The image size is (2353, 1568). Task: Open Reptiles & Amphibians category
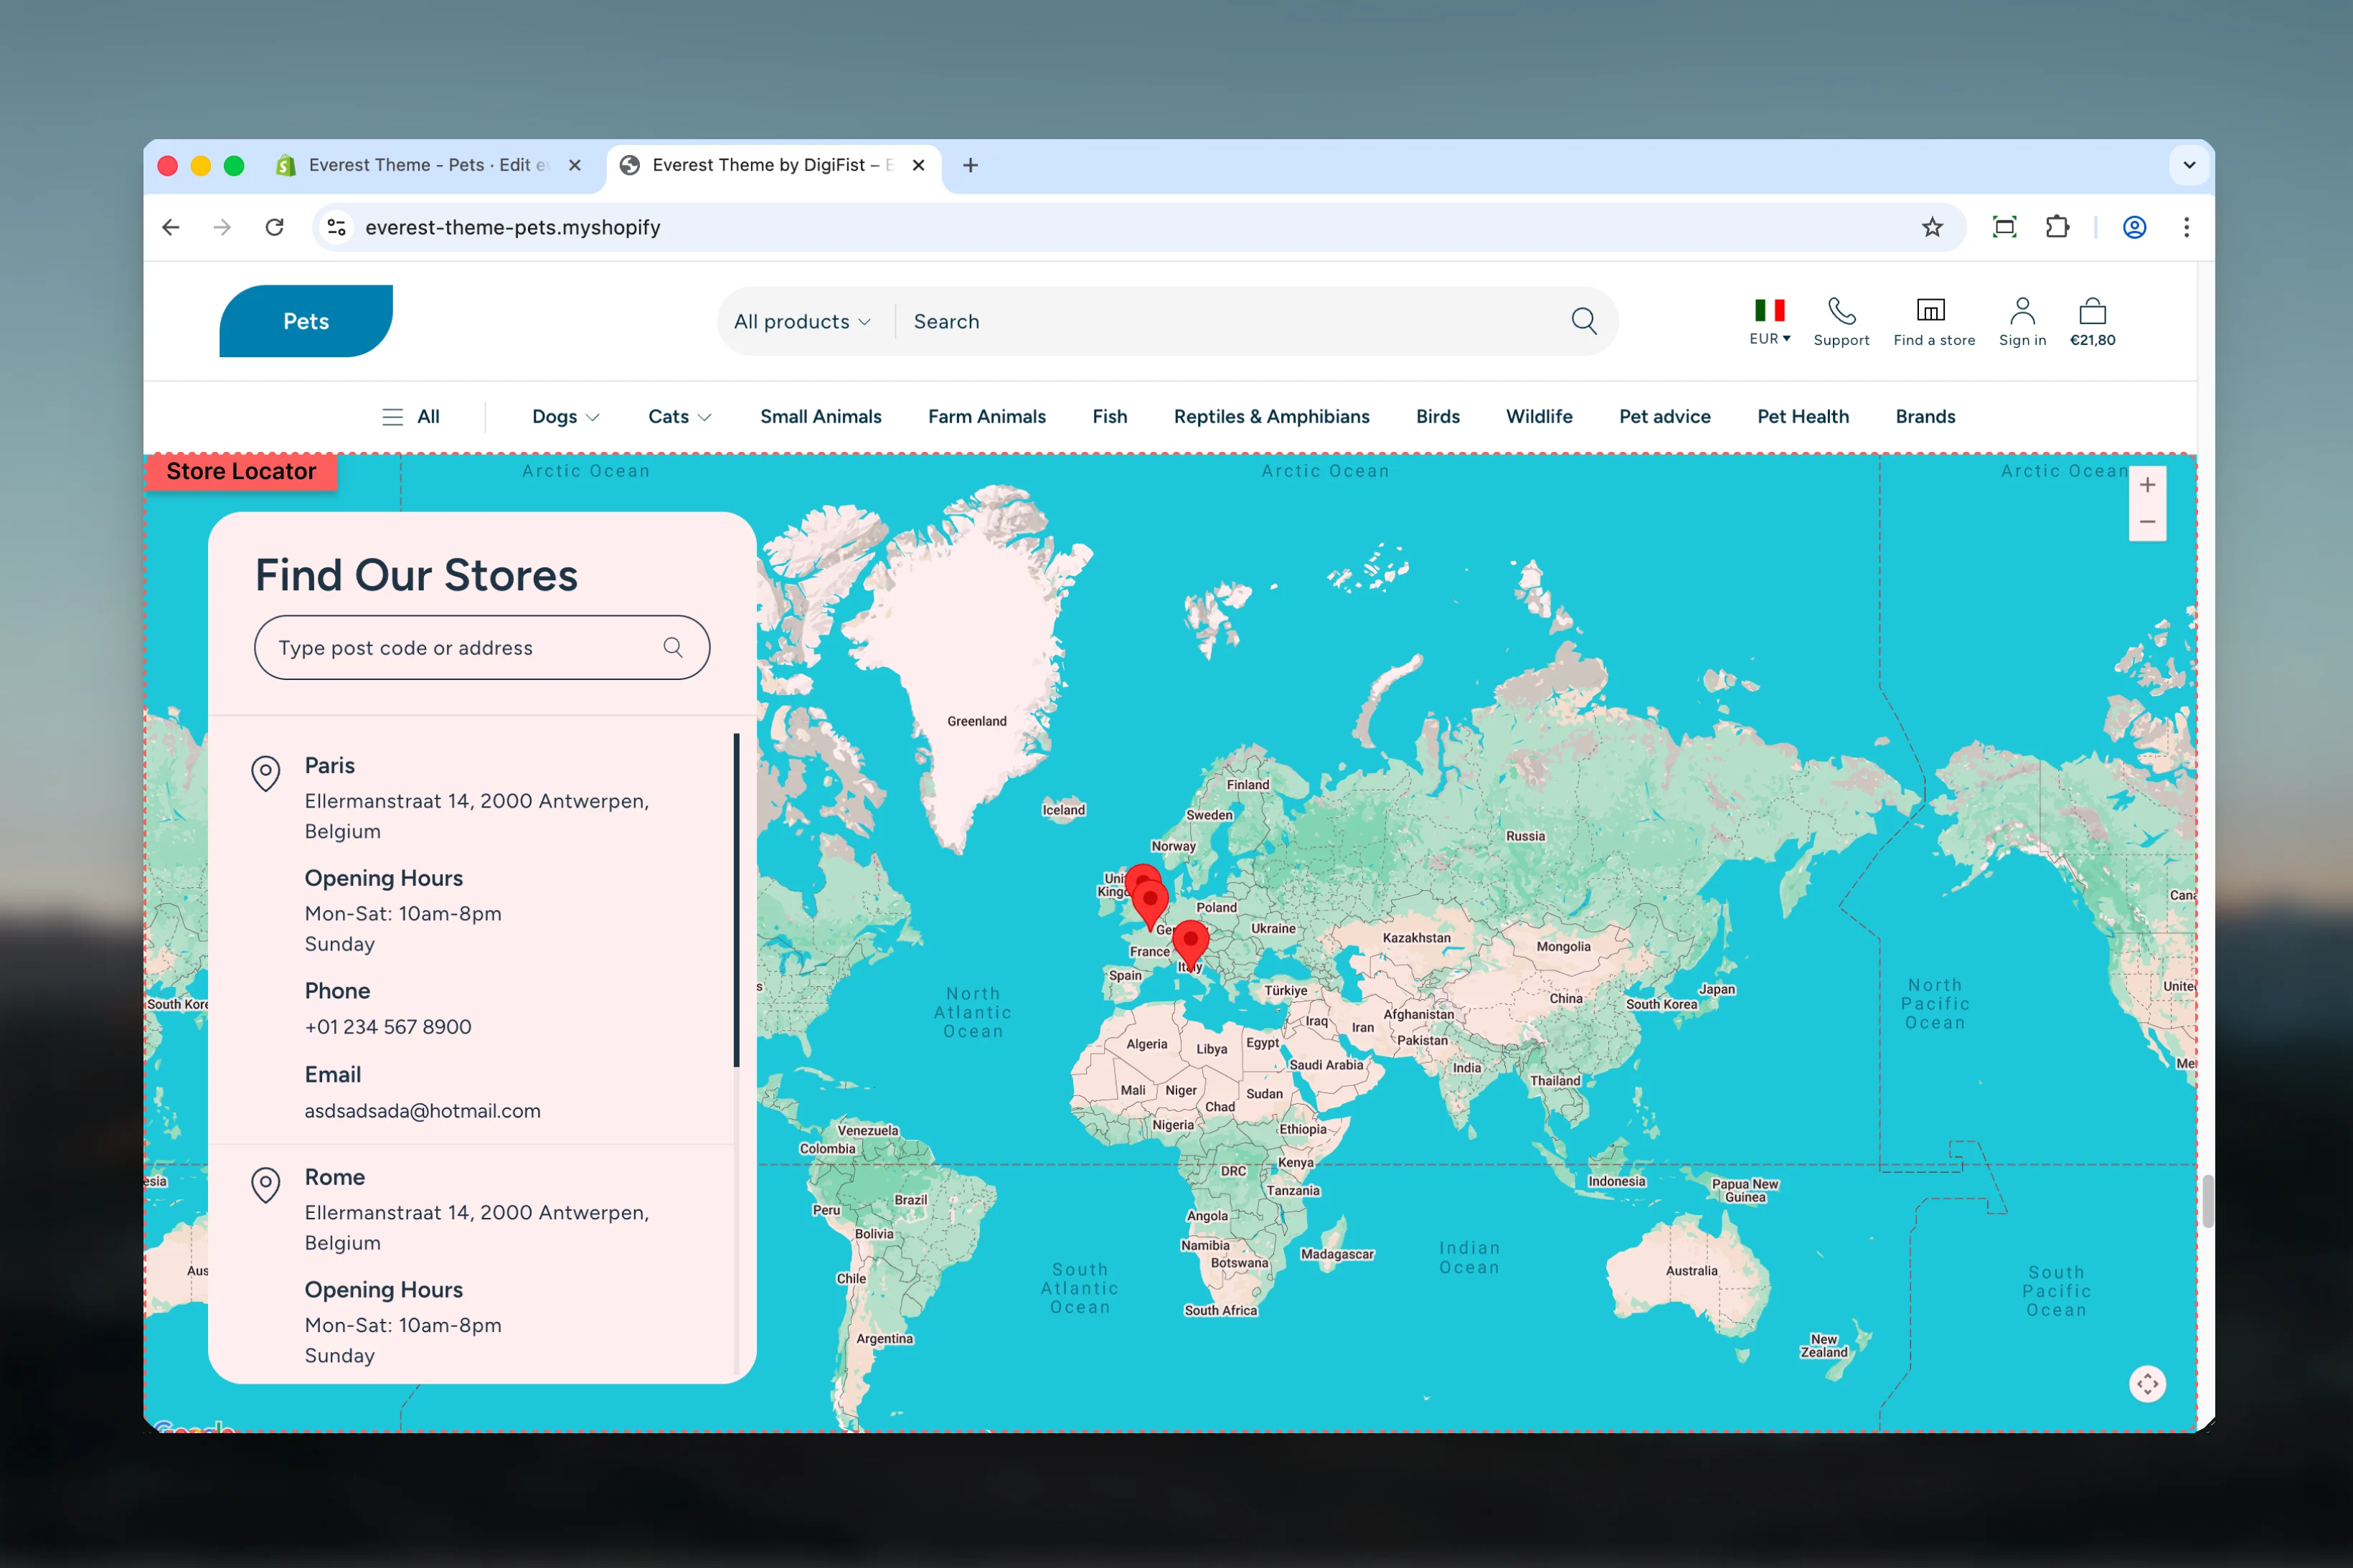point(1271,417)
